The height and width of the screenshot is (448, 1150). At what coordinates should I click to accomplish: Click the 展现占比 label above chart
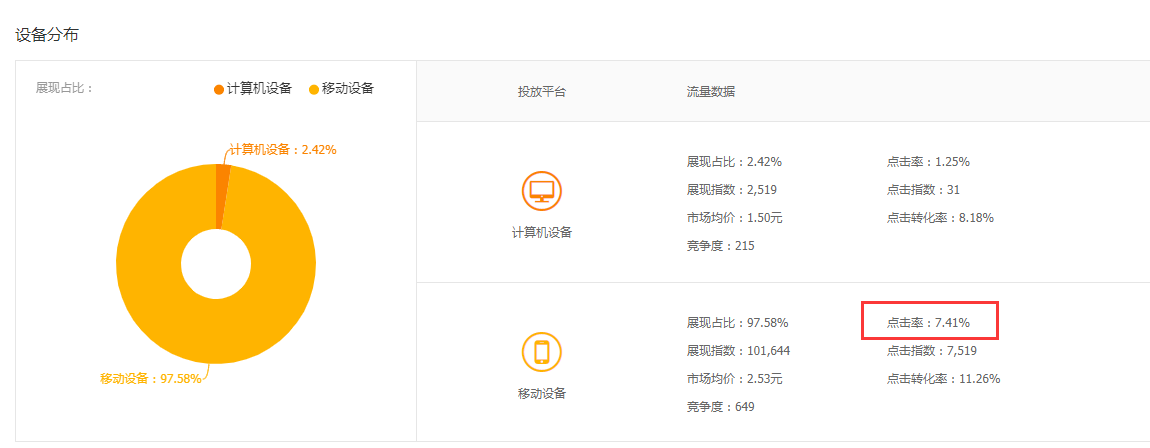pyautogui.click(x=65, y=89)
